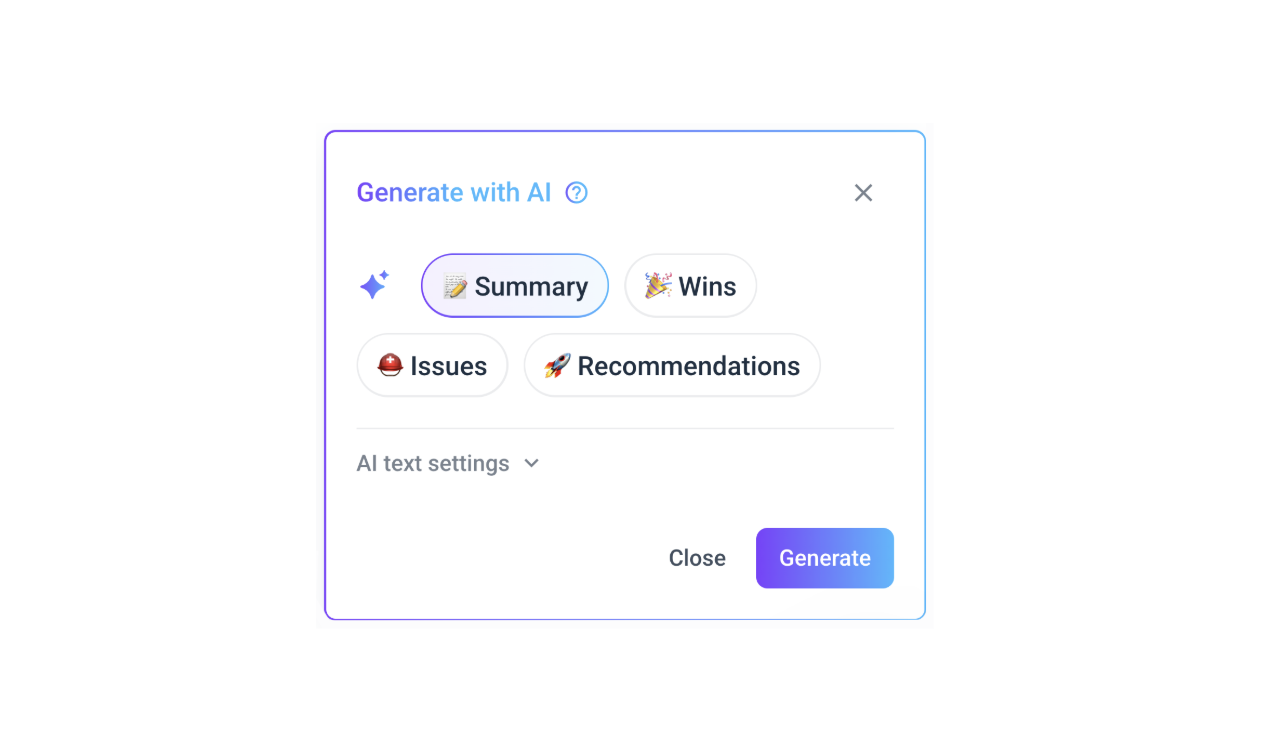Click the sparkle AI icon beside the chips

[x=374, y=285]
